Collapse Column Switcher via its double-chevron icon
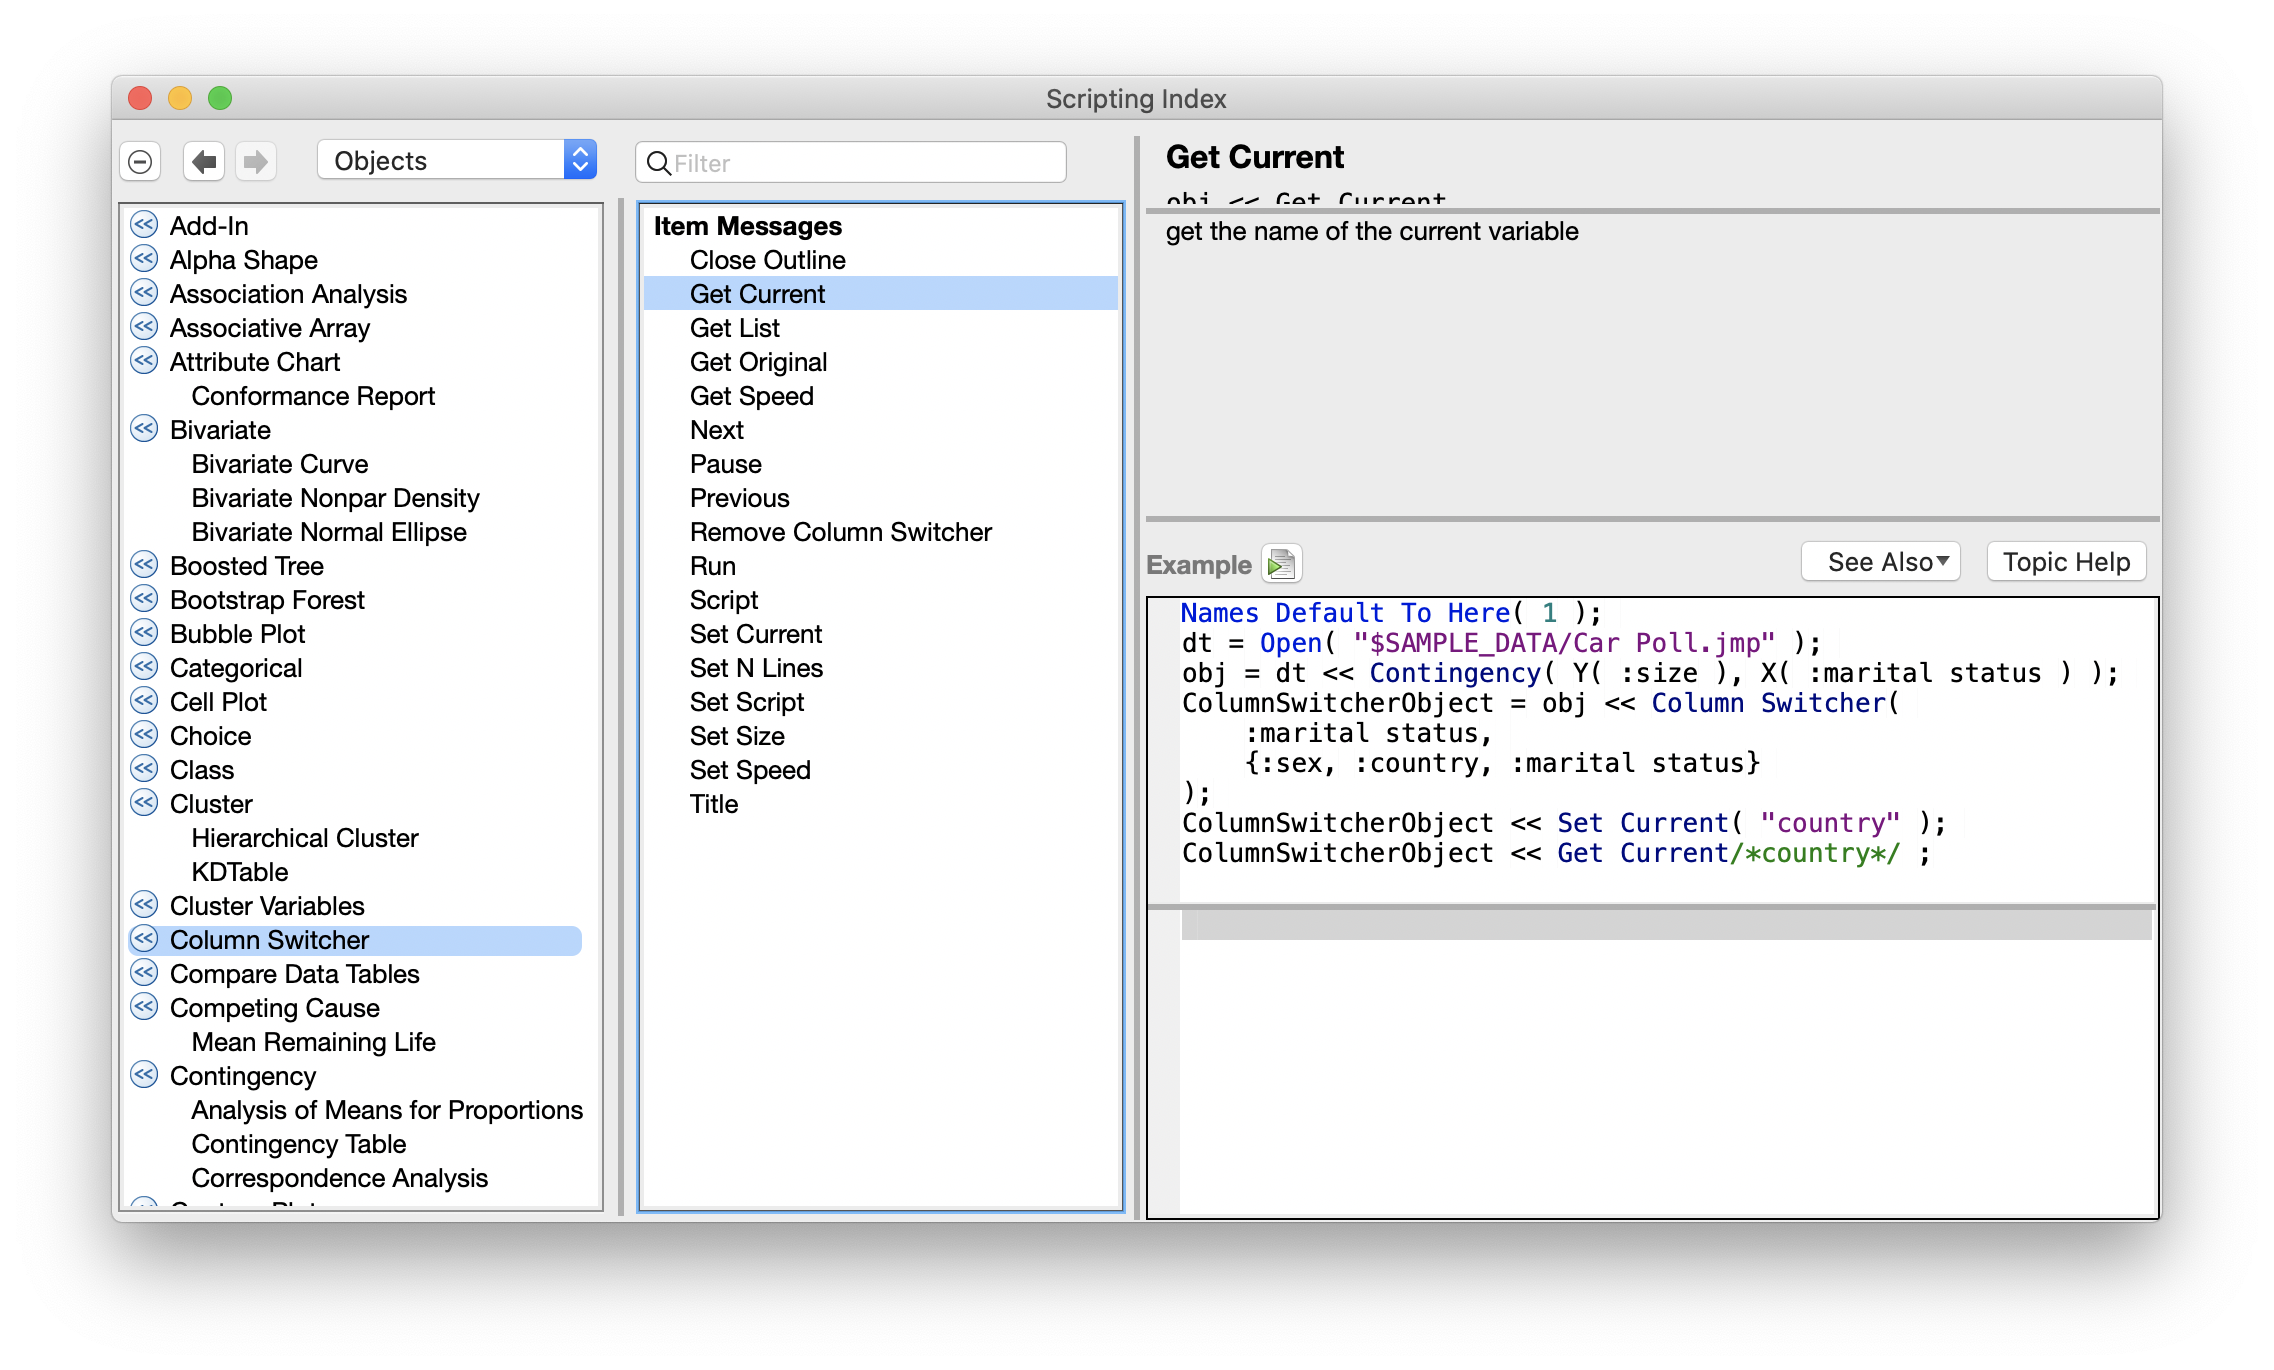Image resolution: width=2274 pixels, height=1370 pixels. tap(144, 939)
